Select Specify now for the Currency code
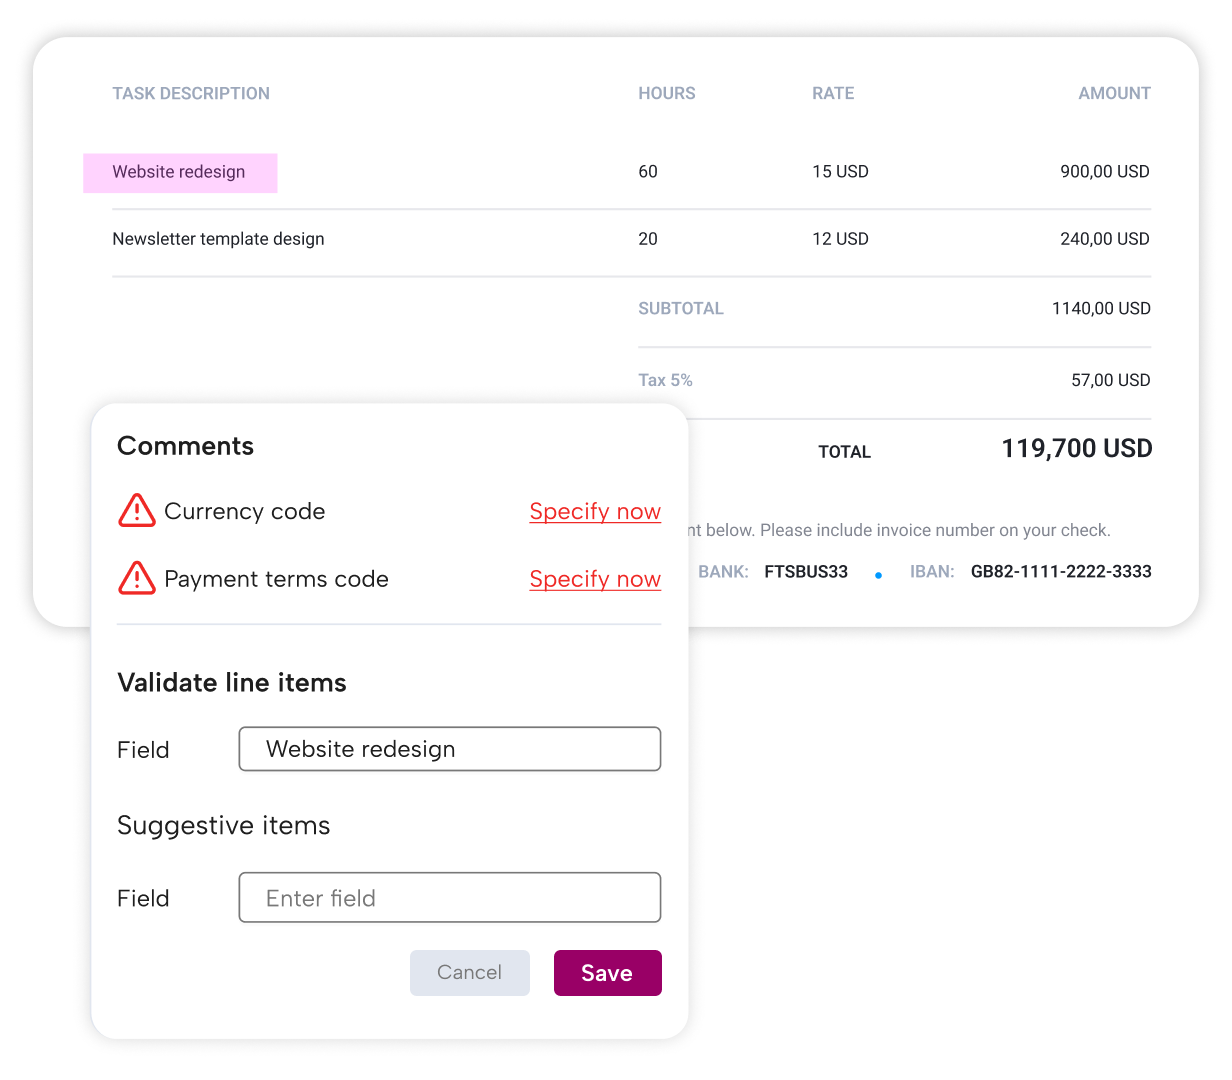The height and width of the screenshot is (1080, 1232). 595,511
